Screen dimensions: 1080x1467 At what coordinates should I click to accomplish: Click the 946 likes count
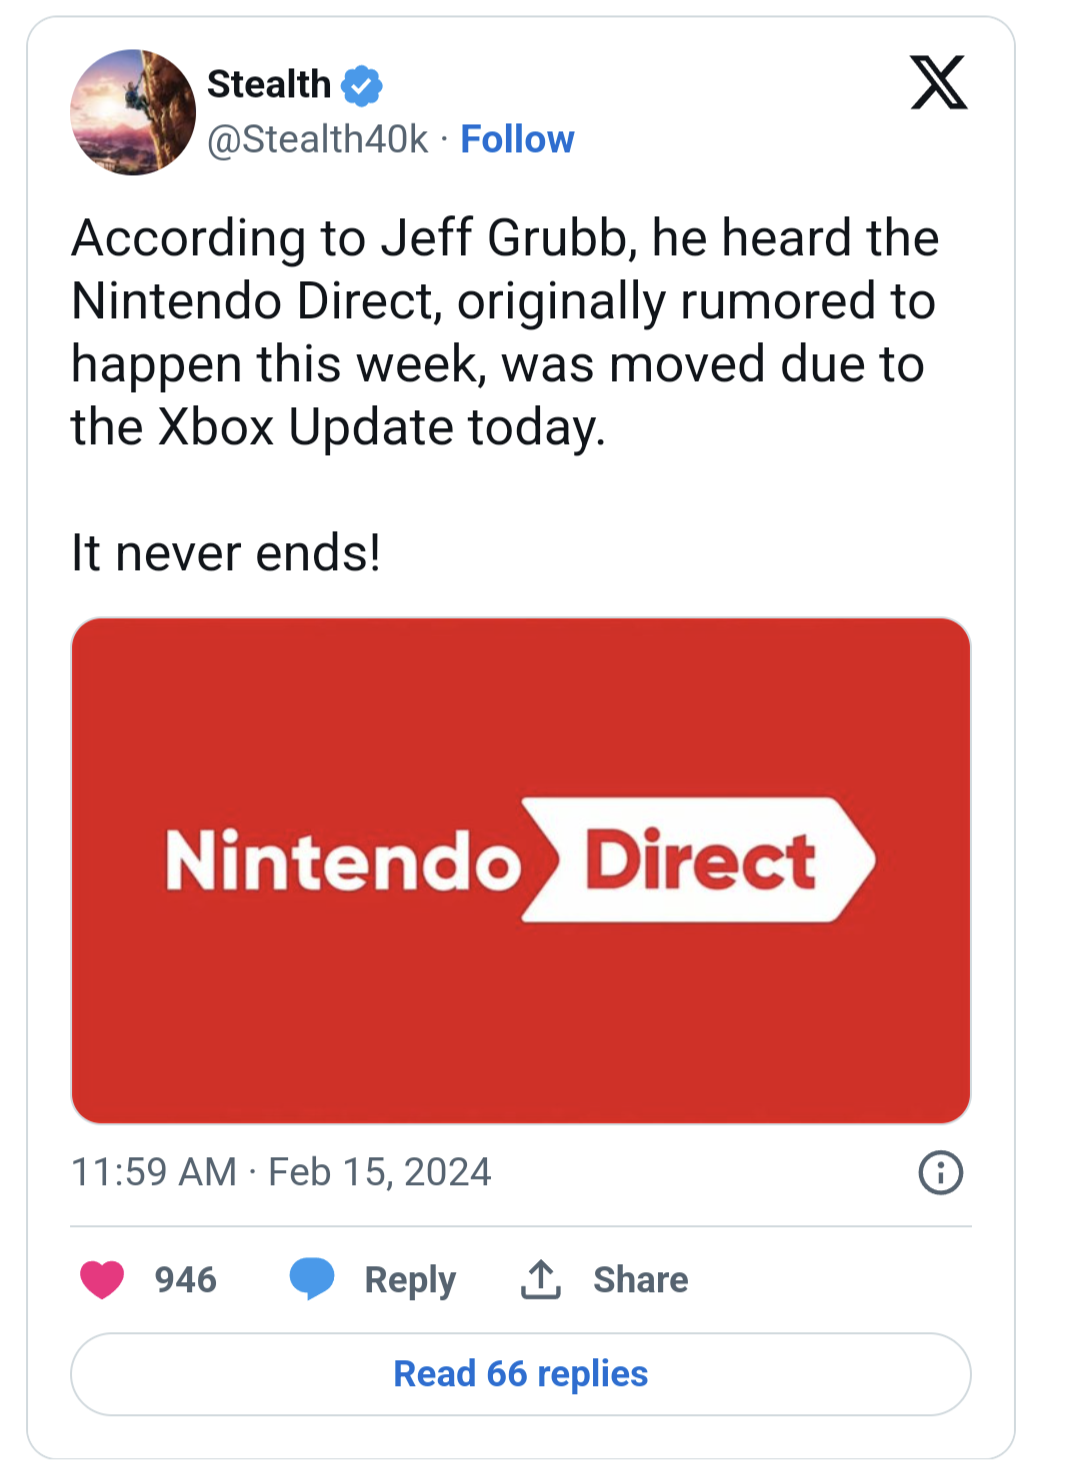186,1280
